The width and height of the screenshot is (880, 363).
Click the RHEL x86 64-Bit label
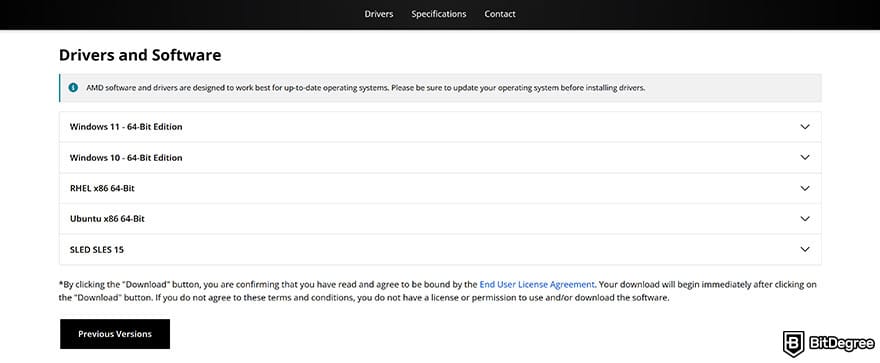click(102, 189)
